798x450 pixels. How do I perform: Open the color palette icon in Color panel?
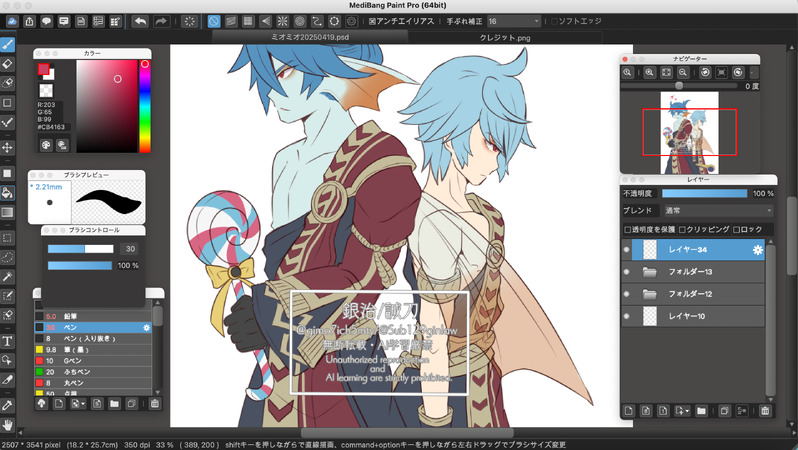pos(46,145)
